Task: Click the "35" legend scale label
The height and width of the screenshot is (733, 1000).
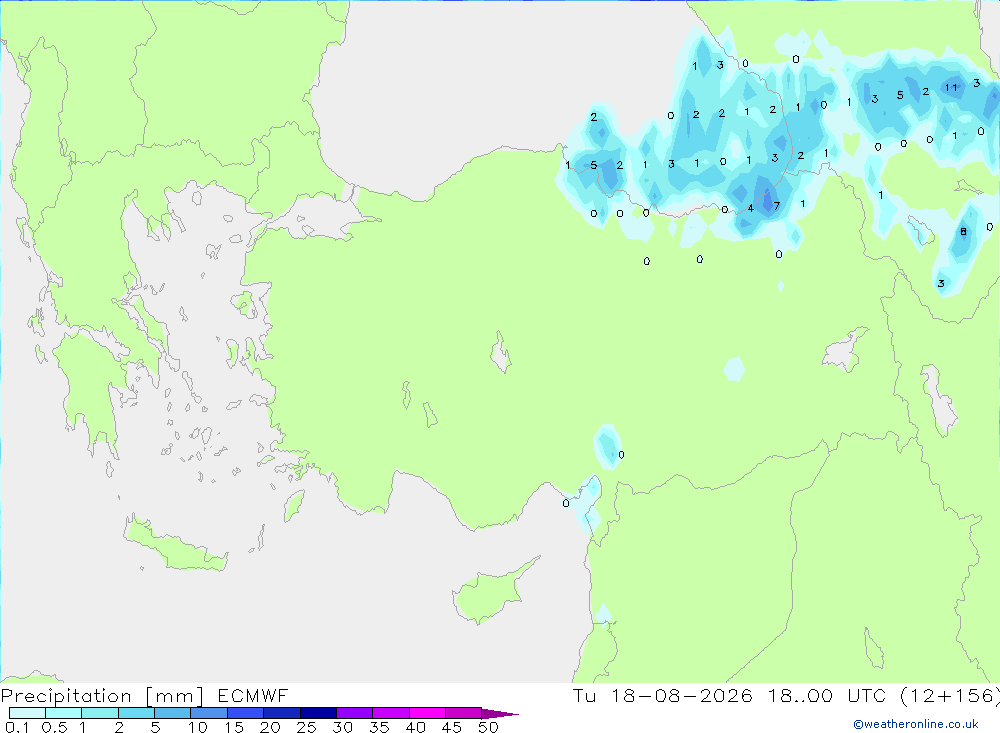Action: pyautogui.click(x=379, y=727)
